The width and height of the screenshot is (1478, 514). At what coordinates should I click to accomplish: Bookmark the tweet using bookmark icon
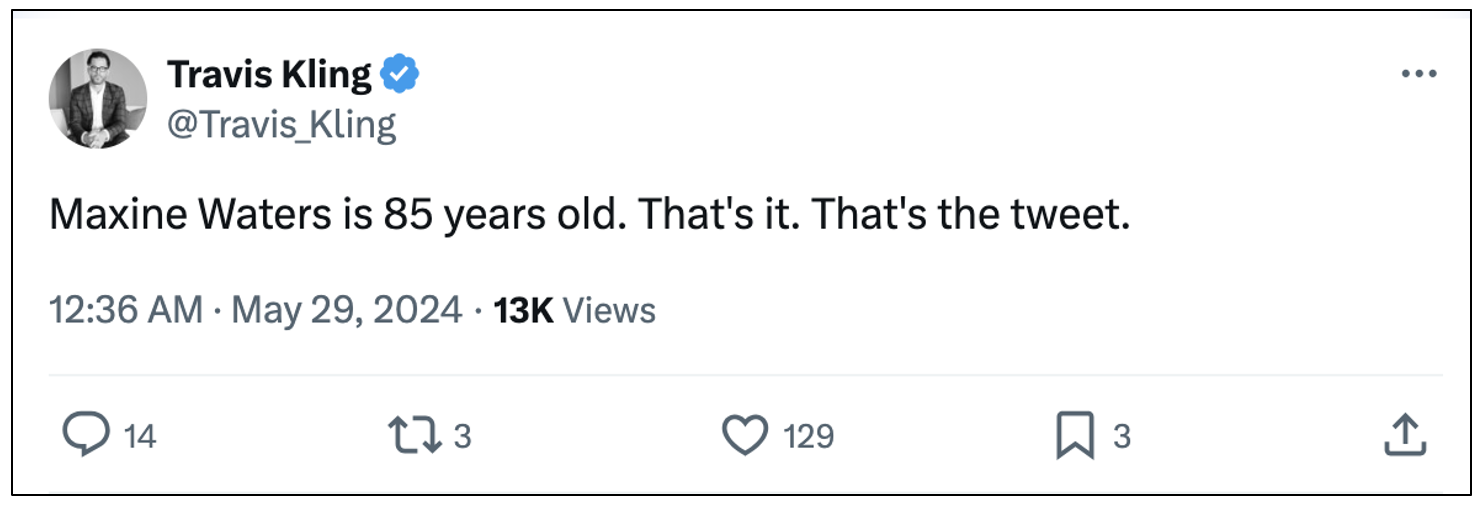click(x=1075, y=436)
